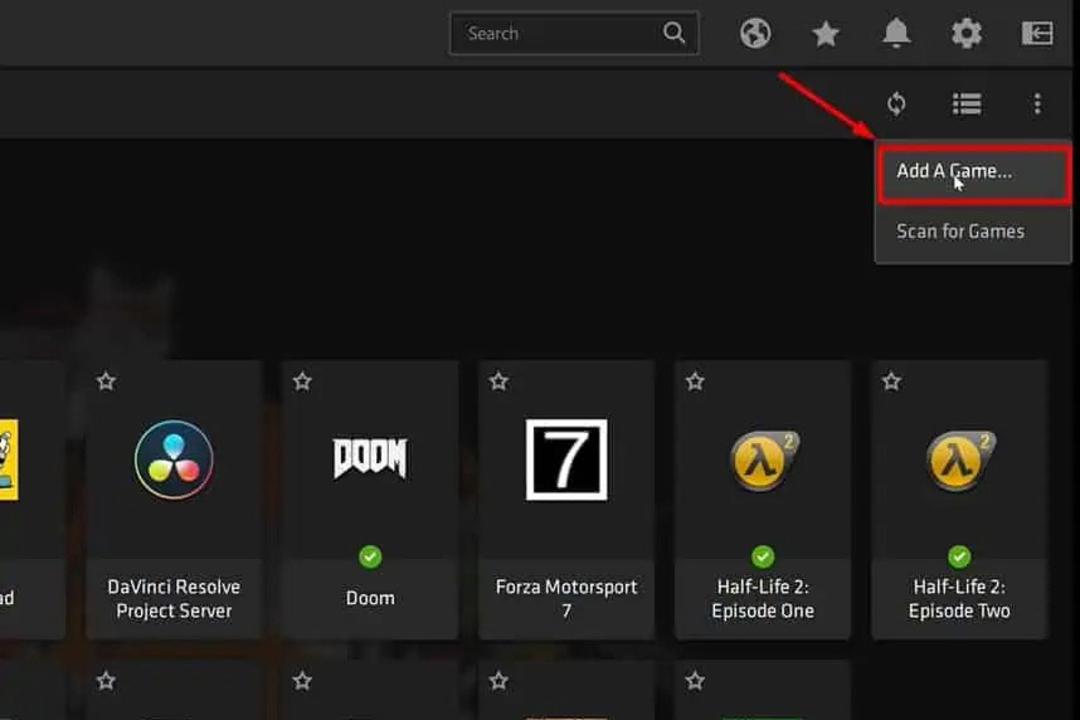Favorite DaVinci Resolve Project Server tile
1080x720 pixels.
106,381
